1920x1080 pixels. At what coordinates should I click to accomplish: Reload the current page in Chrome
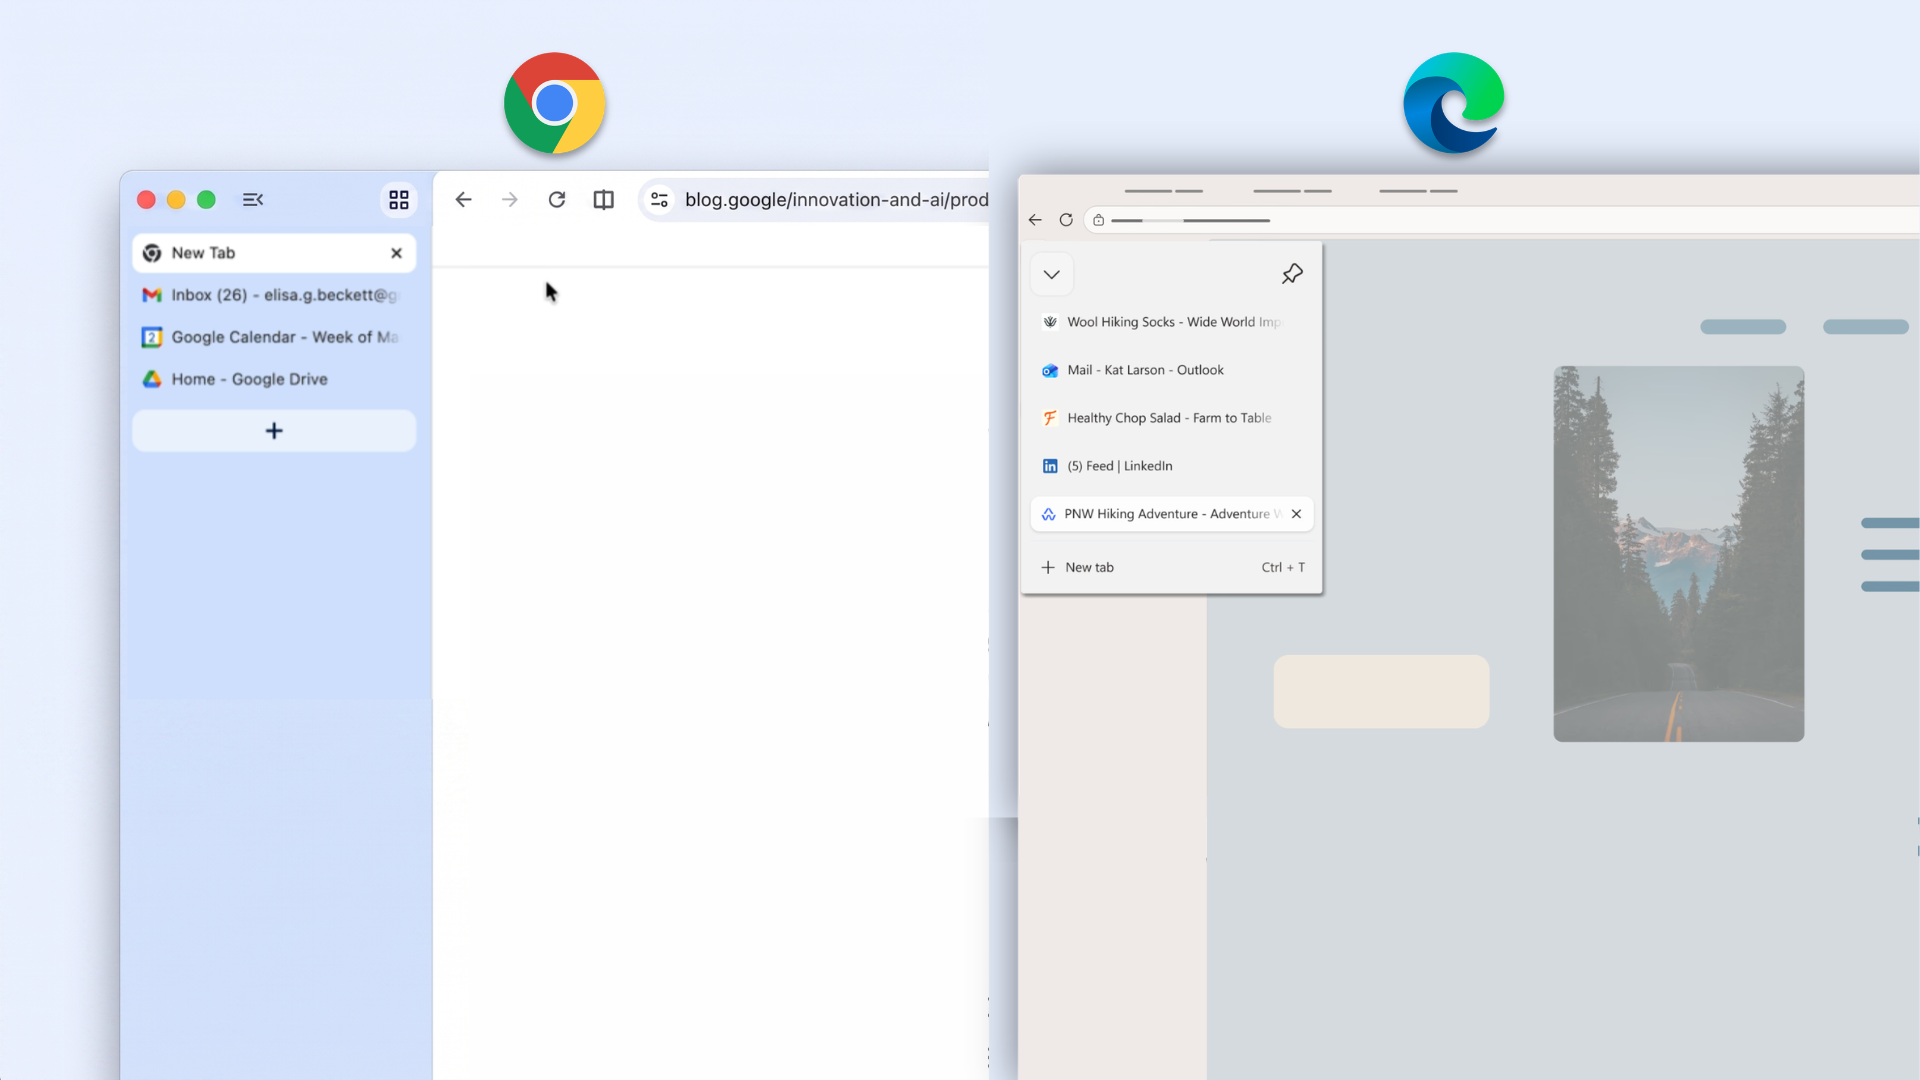[556, 199]
